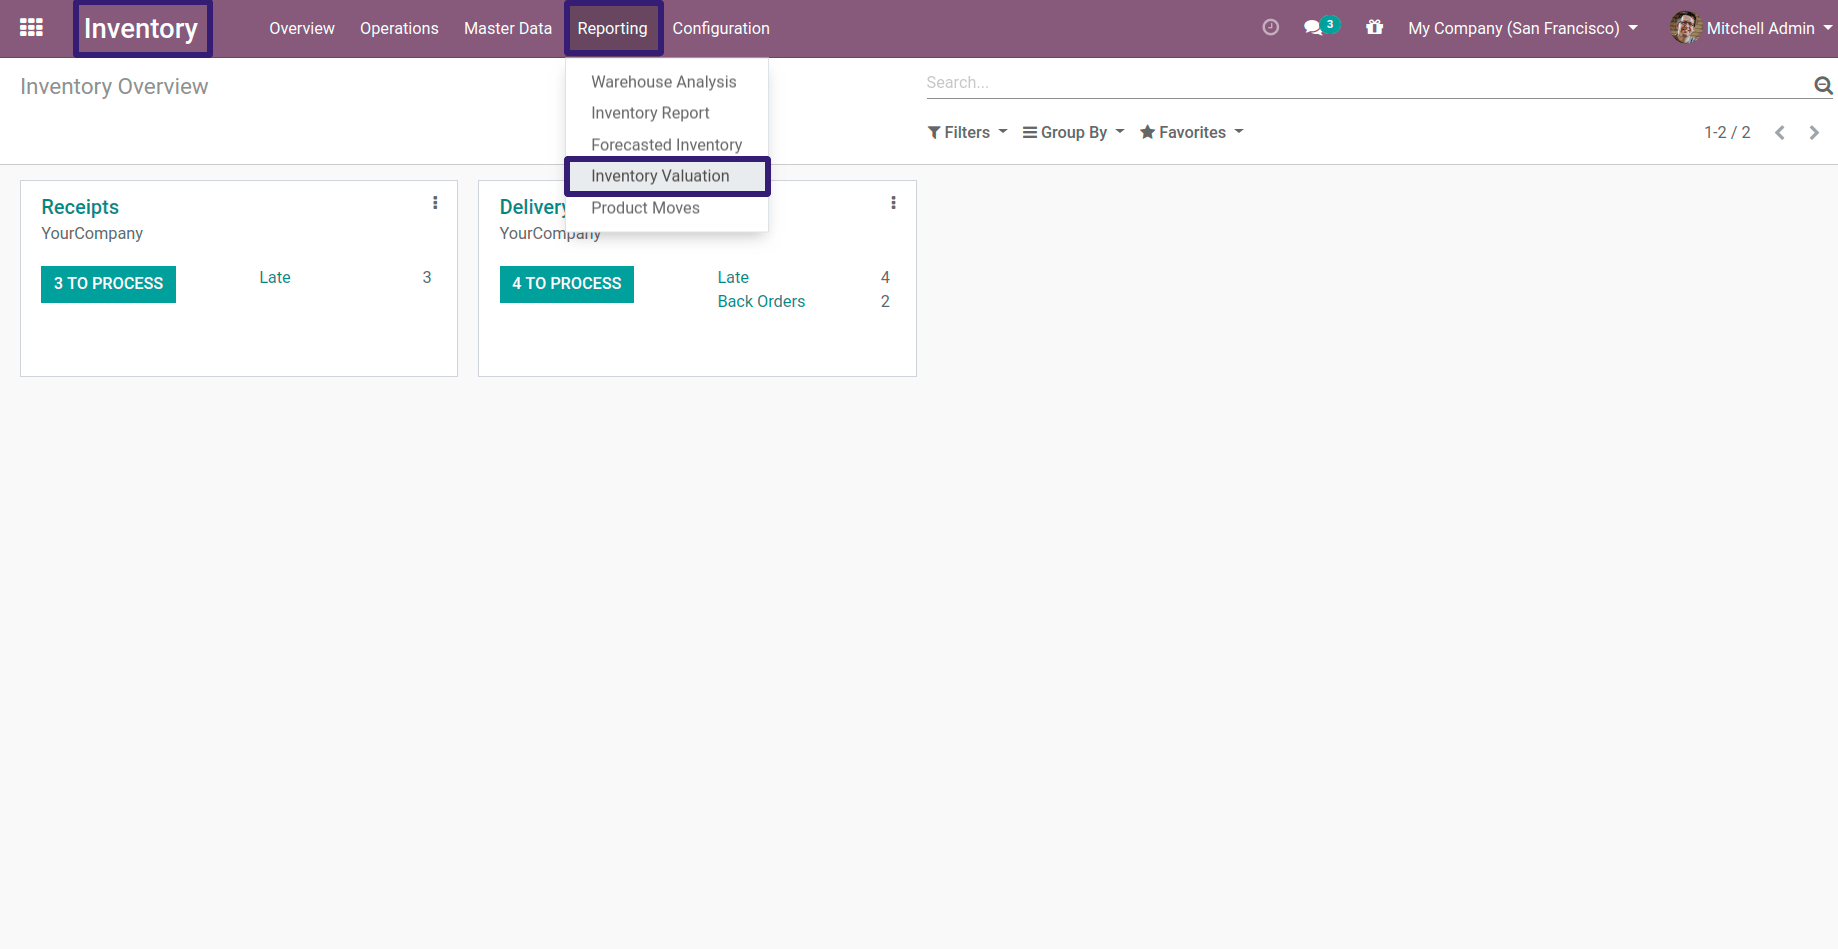Open the Receipts card title link
Viewport: 1838px width, 949px height.
tap(80, 207)
